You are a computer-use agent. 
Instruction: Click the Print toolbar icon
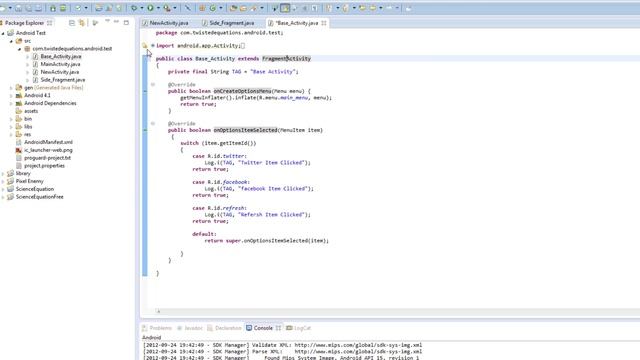coord(38,8)
